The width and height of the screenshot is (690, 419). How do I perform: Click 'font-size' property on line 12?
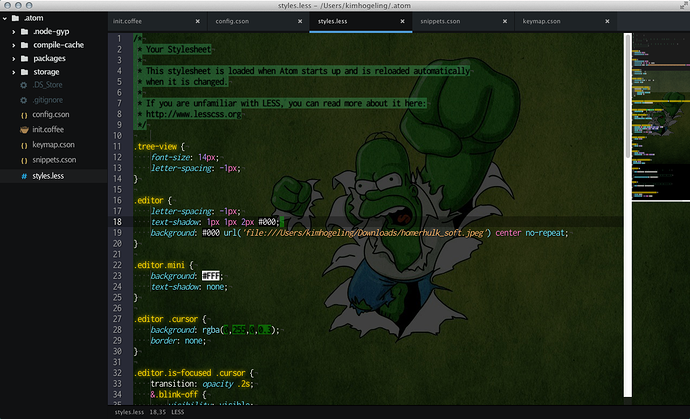(x=171, y=158)
